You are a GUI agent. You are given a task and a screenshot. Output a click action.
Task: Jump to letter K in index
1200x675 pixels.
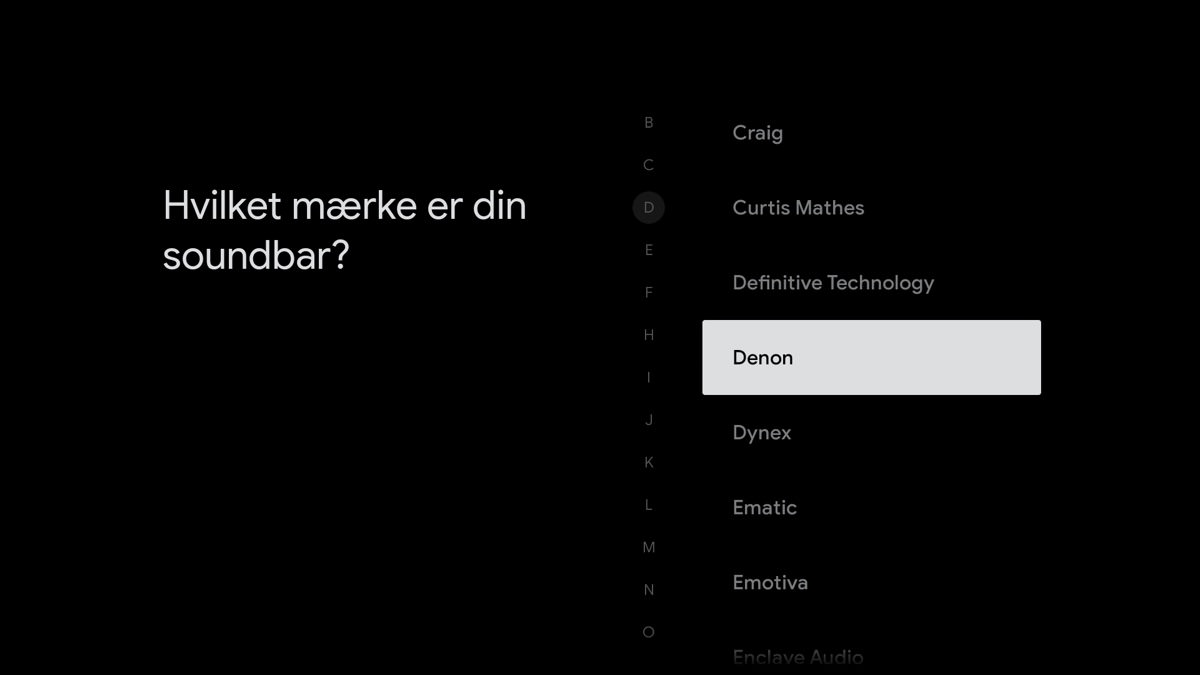click(x=648, y=463)
